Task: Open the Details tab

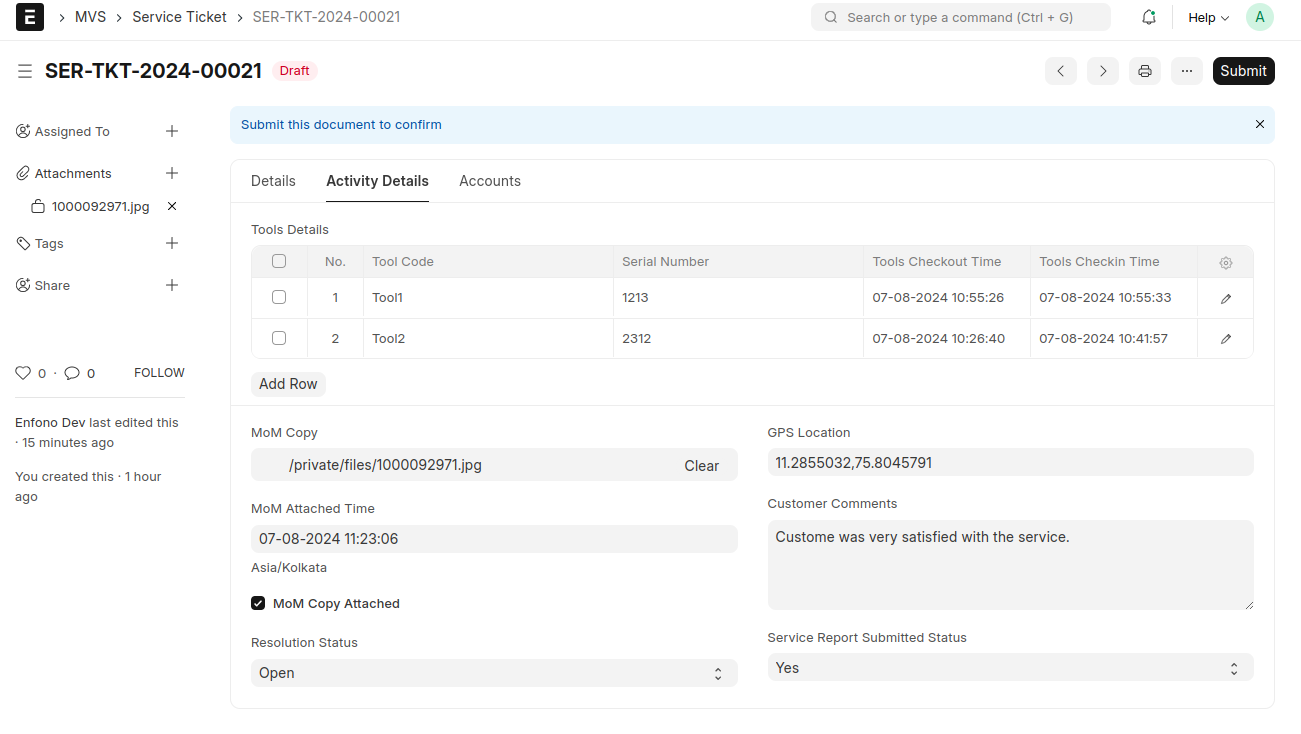Action: click(273, 181)
